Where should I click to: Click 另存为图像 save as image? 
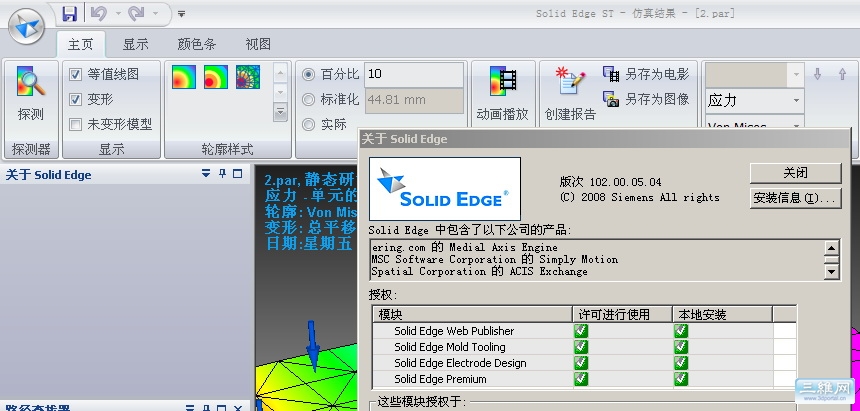(x=646, y=99)
